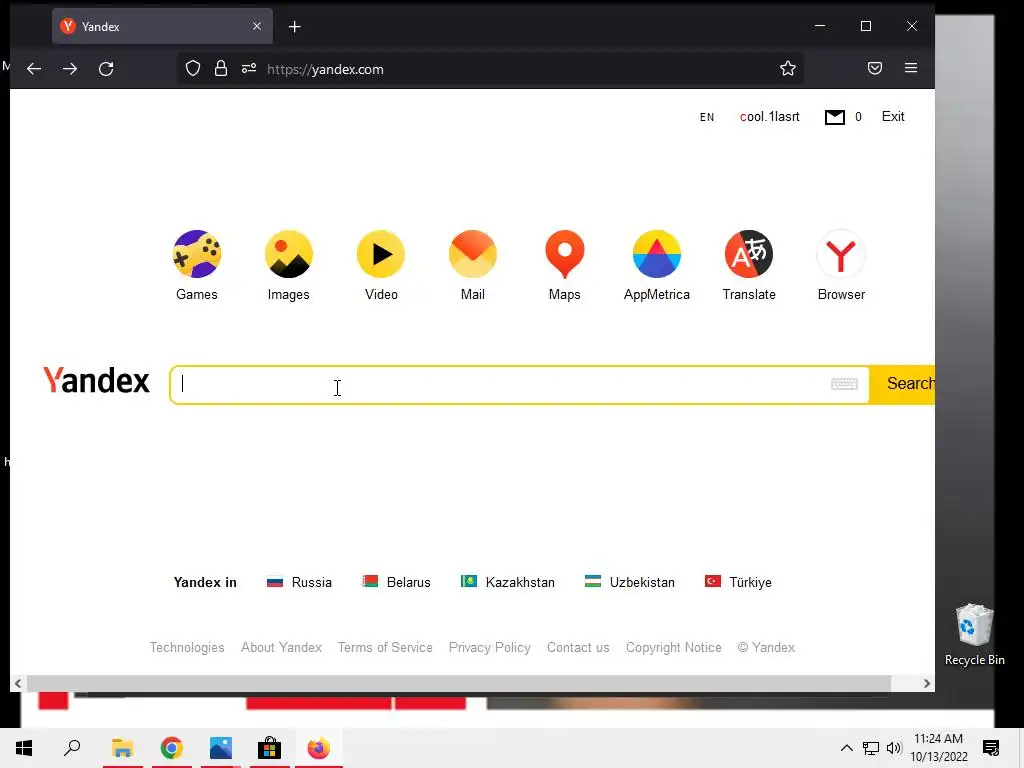Viewport: 1024px width, 768px height.
Task: Open Yandex Games icon
Action: 197,255
